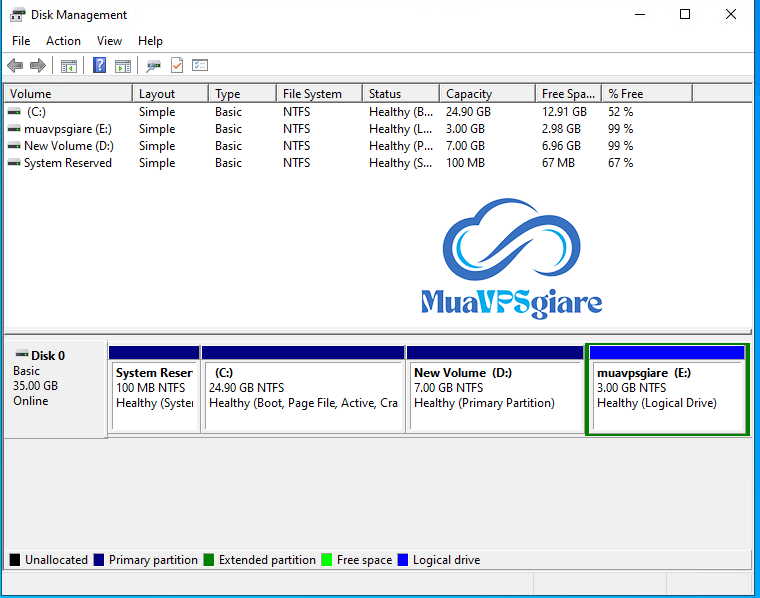Screen dimensions: 760x598
Task: Click the Forward arrow toolbar icon
Action: pos(38,66)
